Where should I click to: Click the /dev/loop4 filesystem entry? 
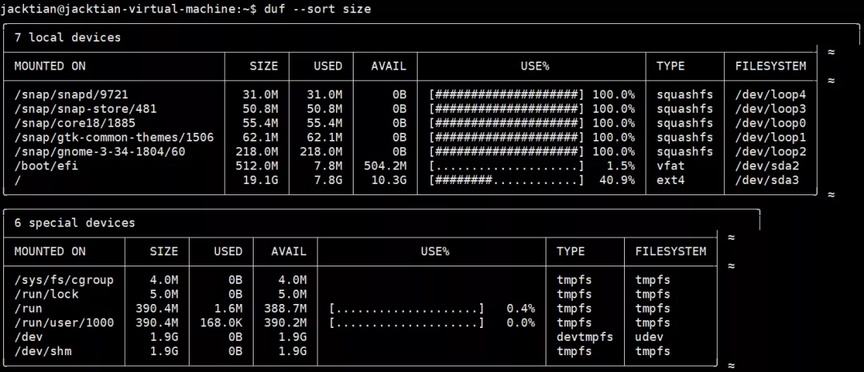[x=770, y=95]
